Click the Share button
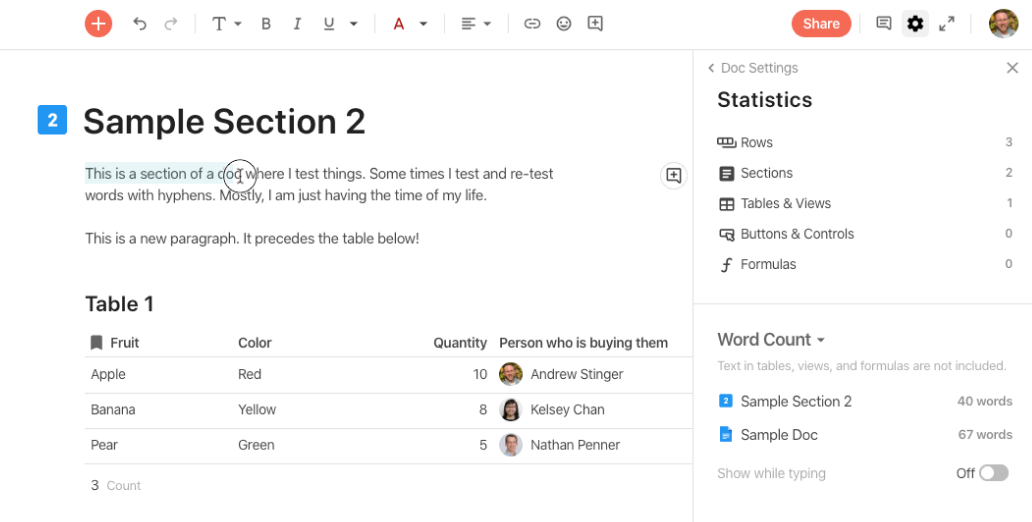Screen dimensions: 1032x522 click(821, 24)
